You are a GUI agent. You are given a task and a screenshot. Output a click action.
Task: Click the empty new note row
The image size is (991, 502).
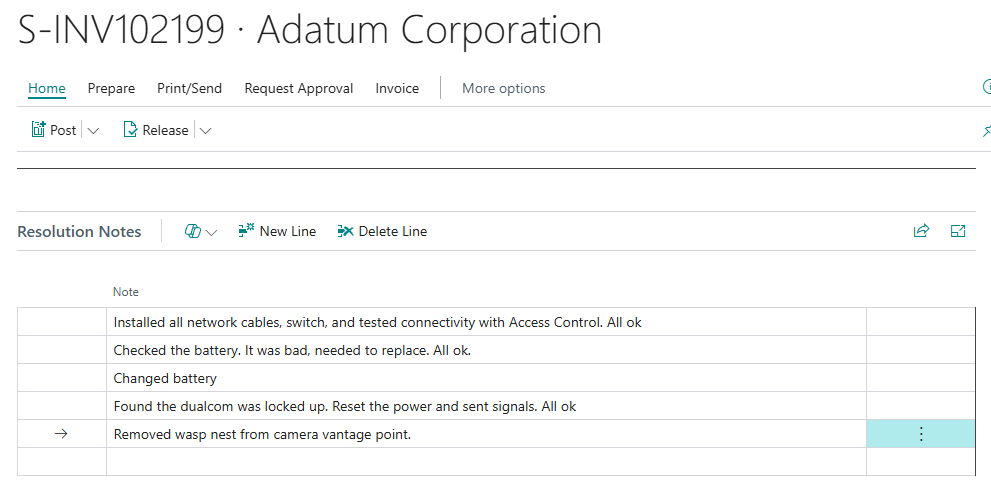pos(485,461)
